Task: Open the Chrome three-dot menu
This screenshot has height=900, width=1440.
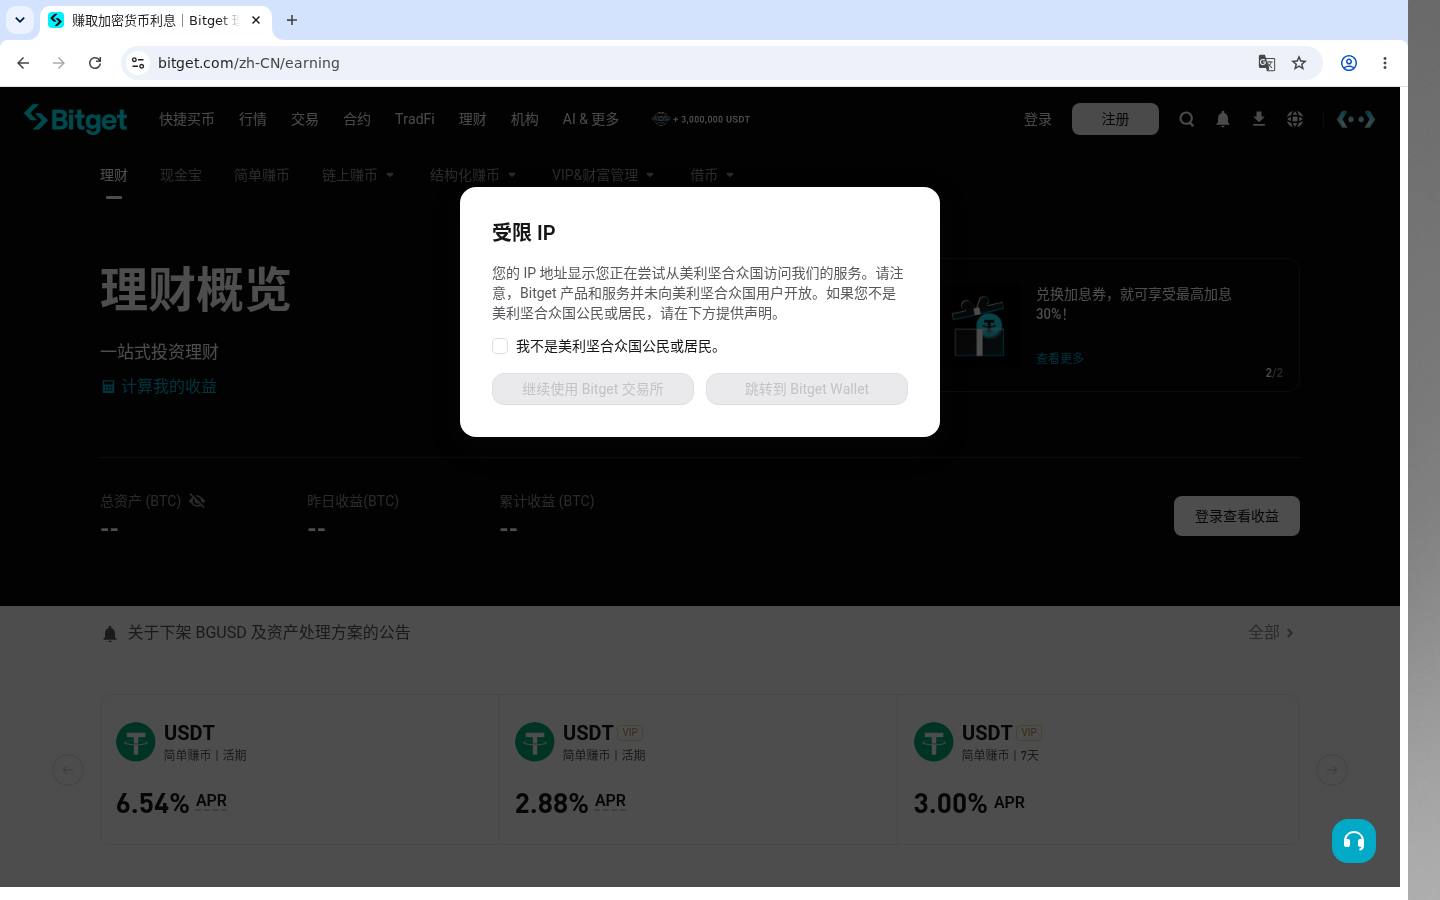Action: (x=1385, y=63)
